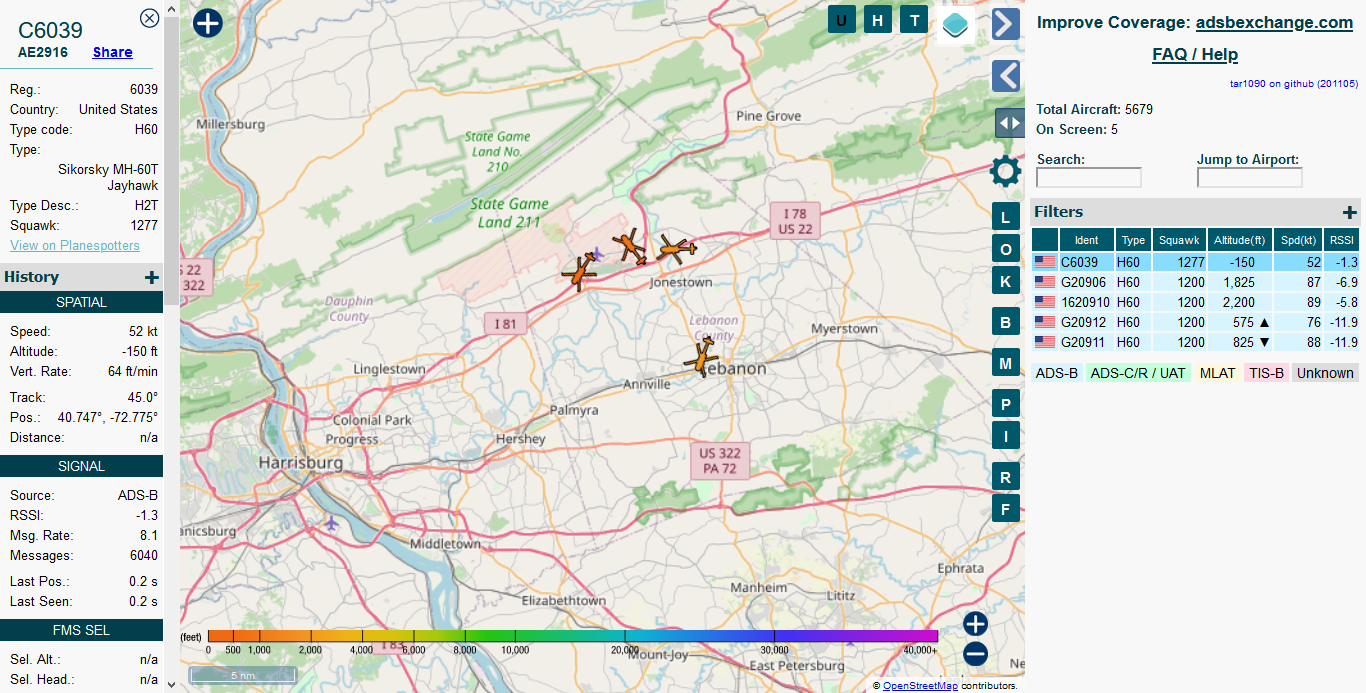Click the I map option button
This screenshot has height=693, width=1366.
(1006, 435)
